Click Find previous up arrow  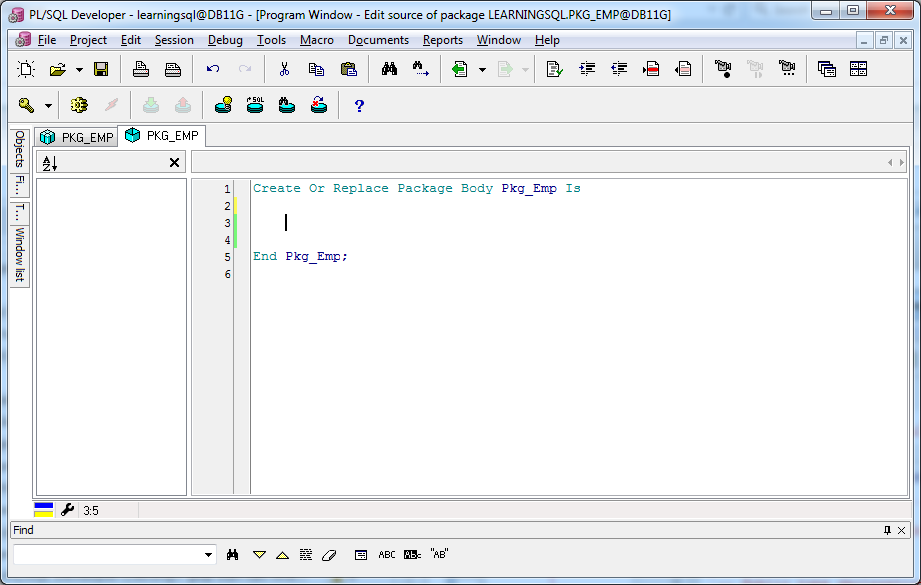pyautogui.click(x=283, y=554)
